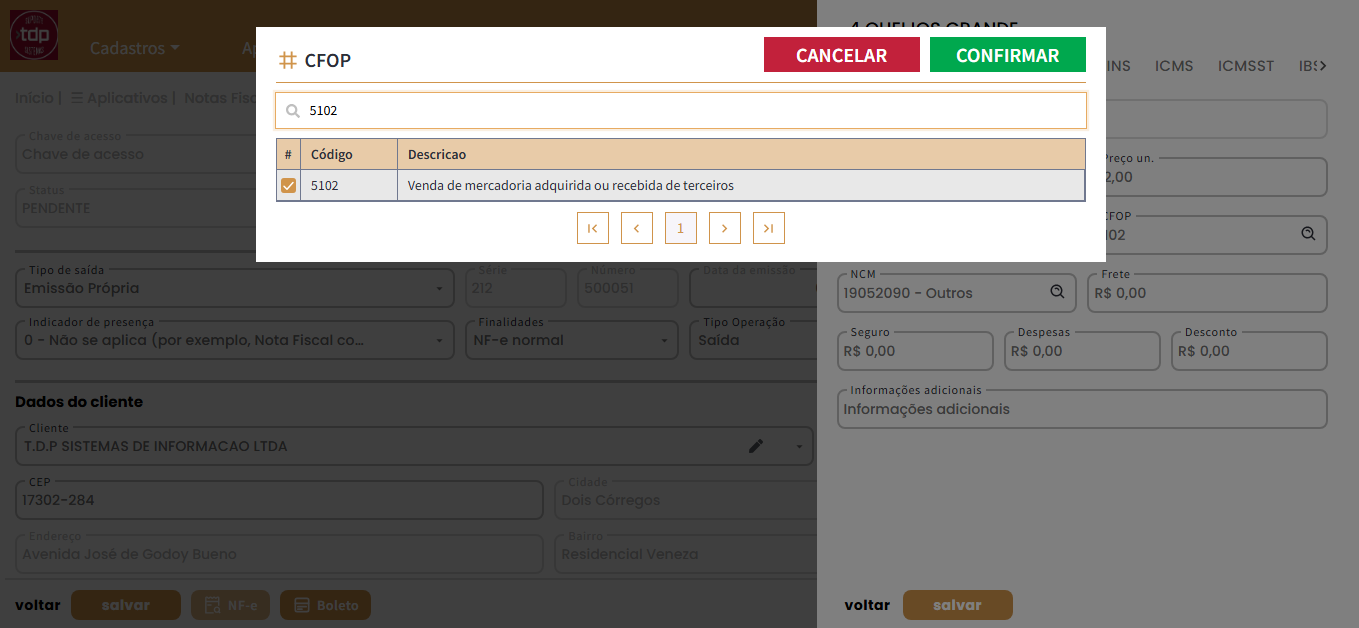
Task: Click the main form salvar button
Action: (x=126, y=605)
